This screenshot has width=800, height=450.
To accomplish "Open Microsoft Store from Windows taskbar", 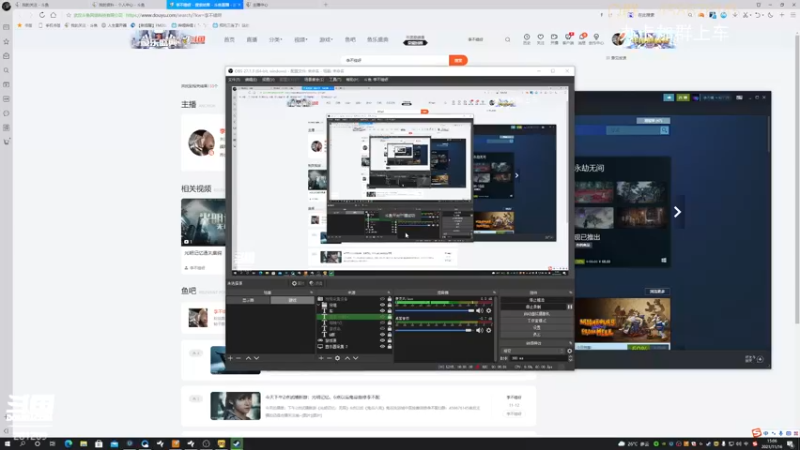I will 98,444.
